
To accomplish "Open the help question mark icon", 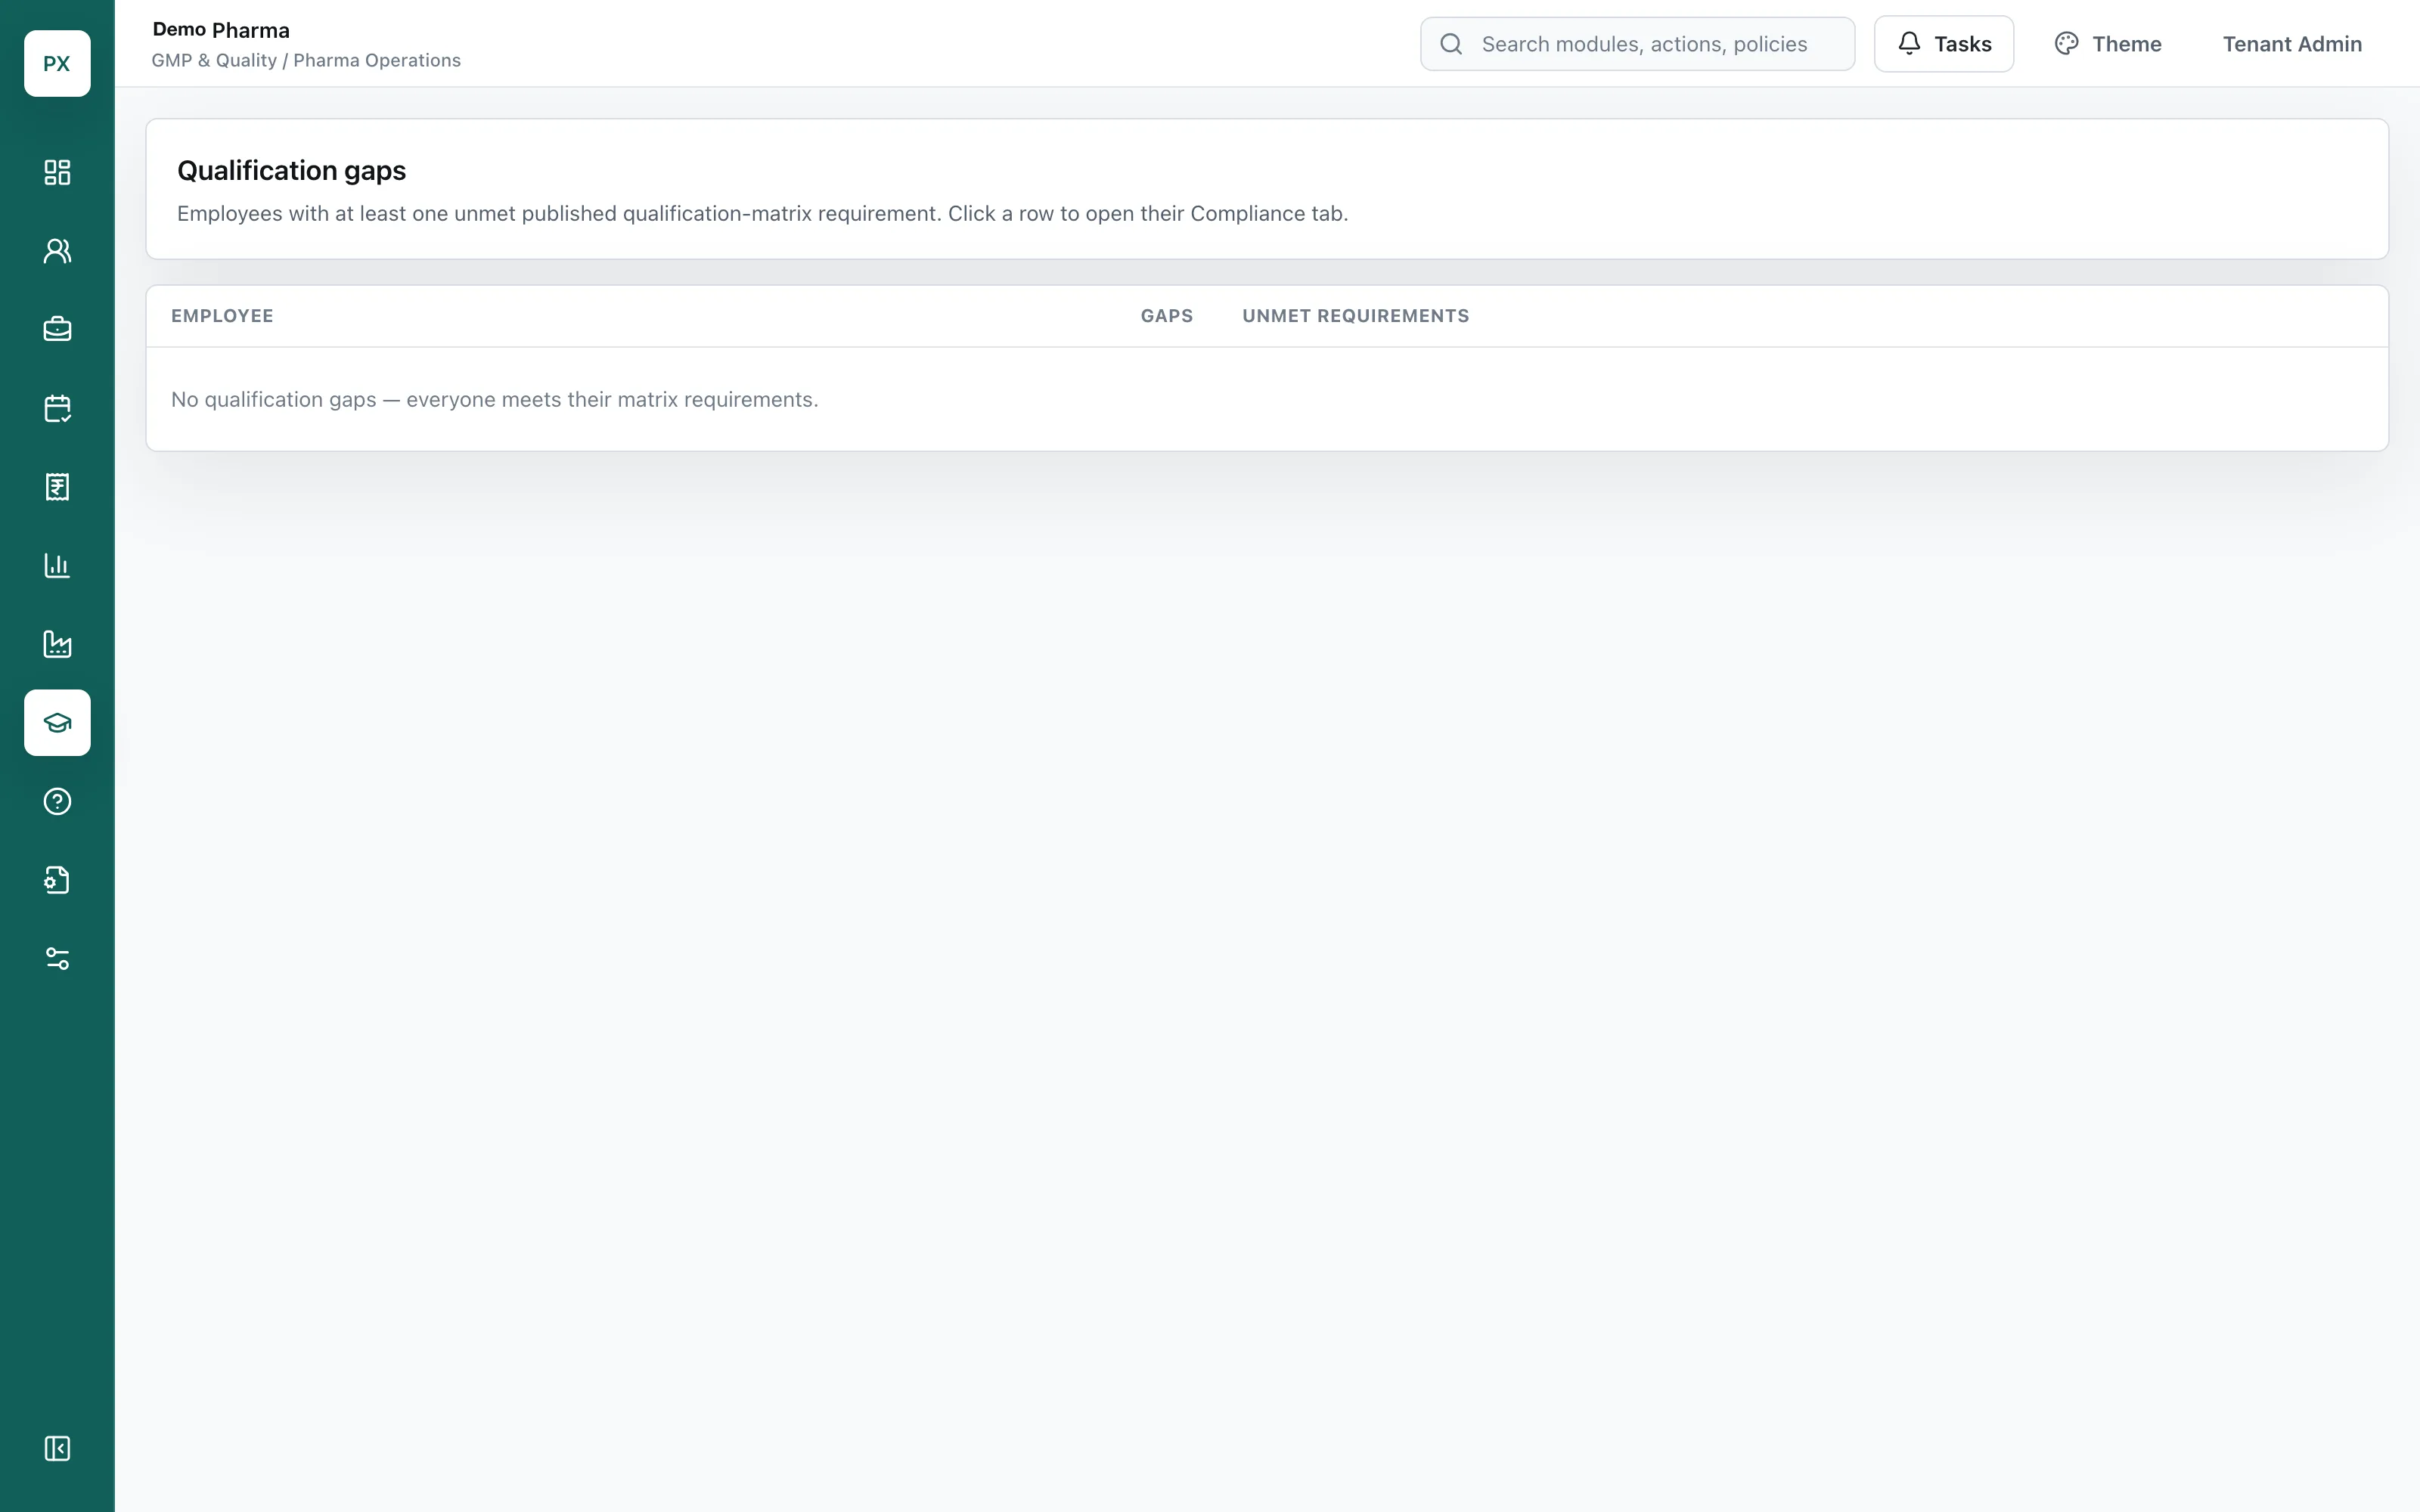I will click(57, 801).
